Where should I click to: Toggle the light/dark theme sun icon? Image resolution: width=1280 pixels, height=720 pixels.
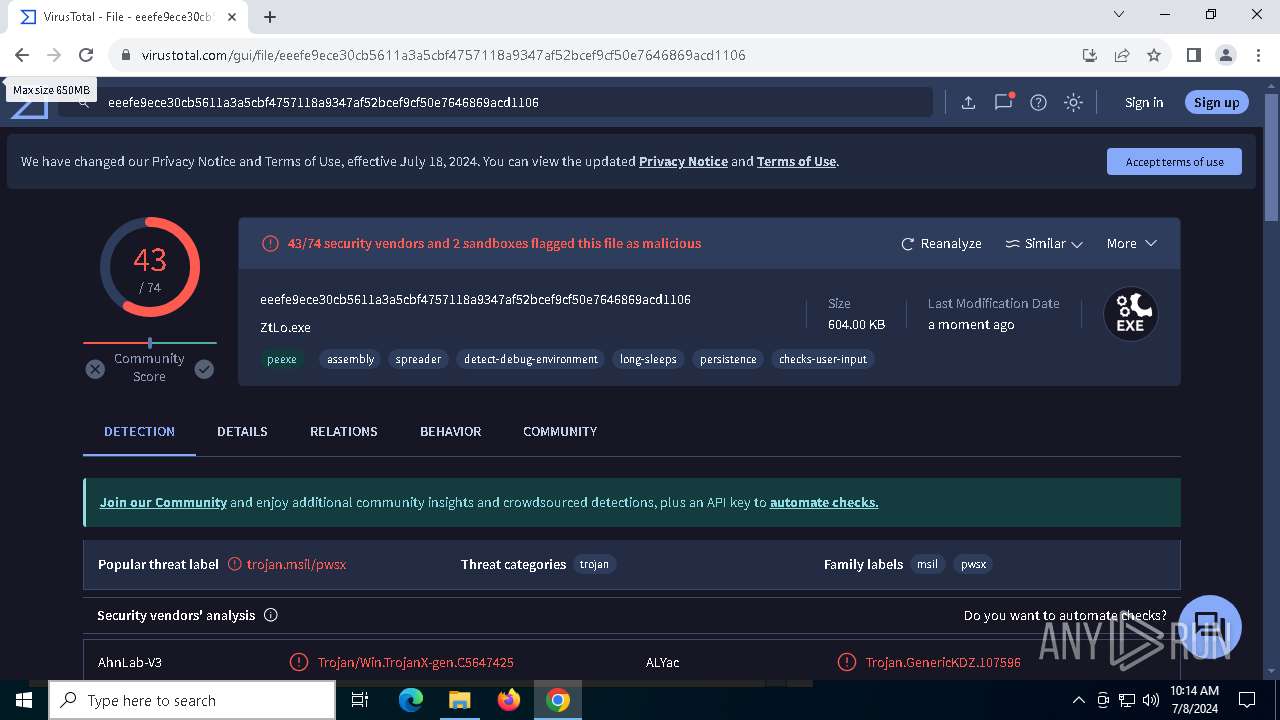[x=1073, y=102]
